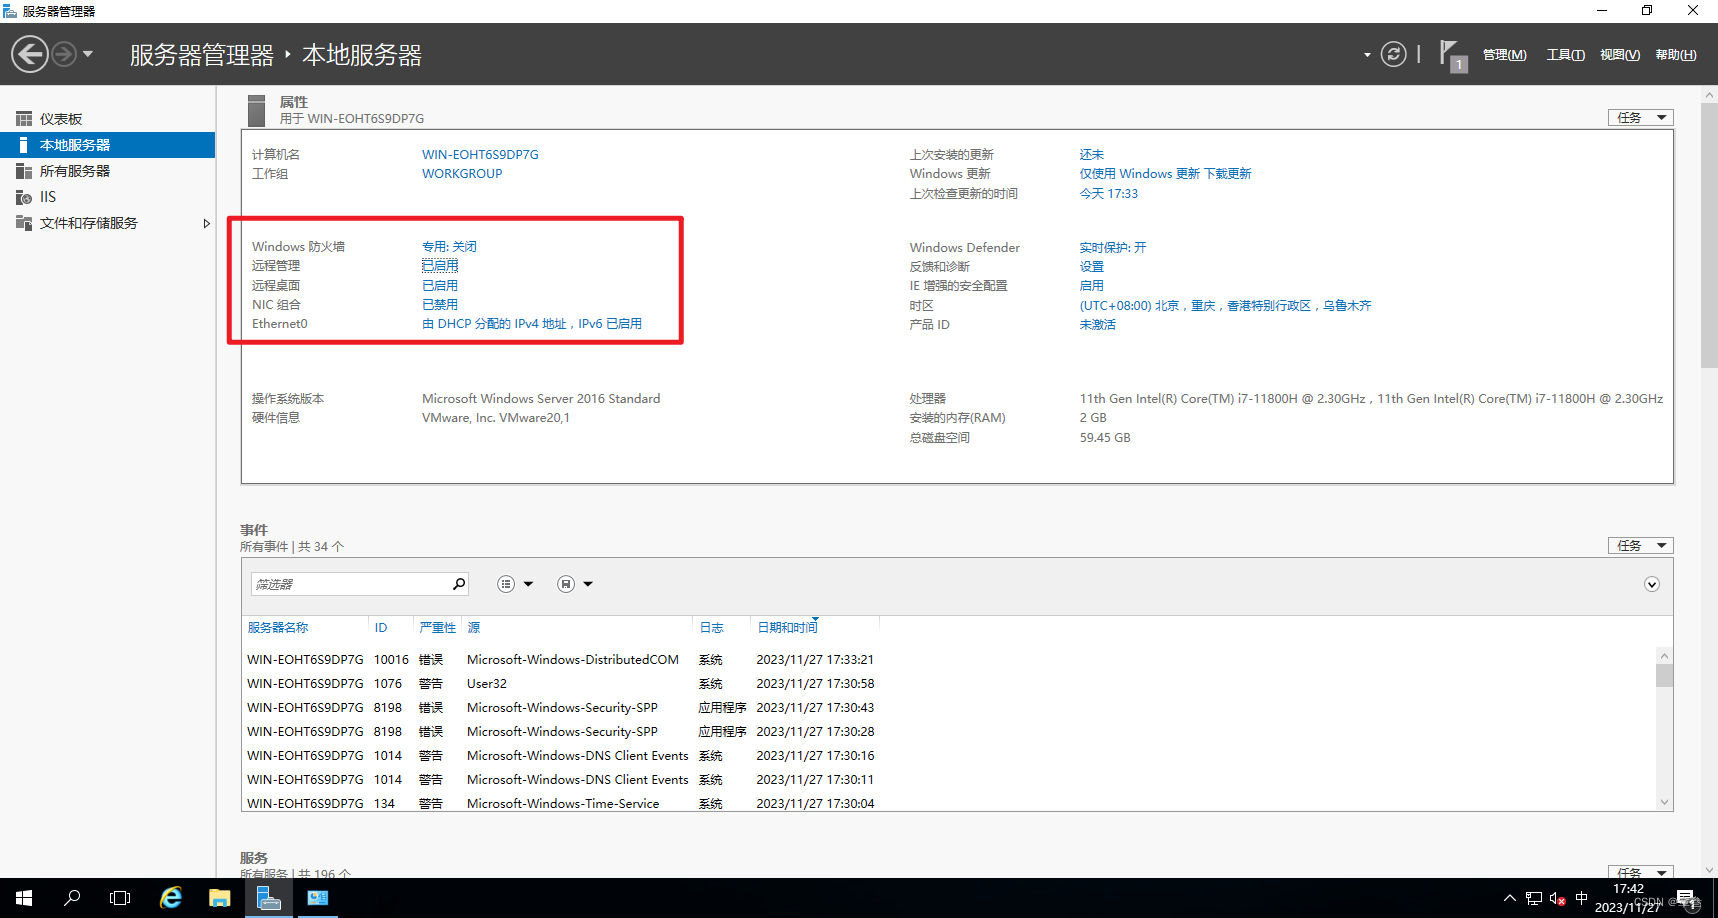Open the 事件 section 任务 dropdown
The width and height of the screenshot is (1718, 918).
coord(1640,546)
